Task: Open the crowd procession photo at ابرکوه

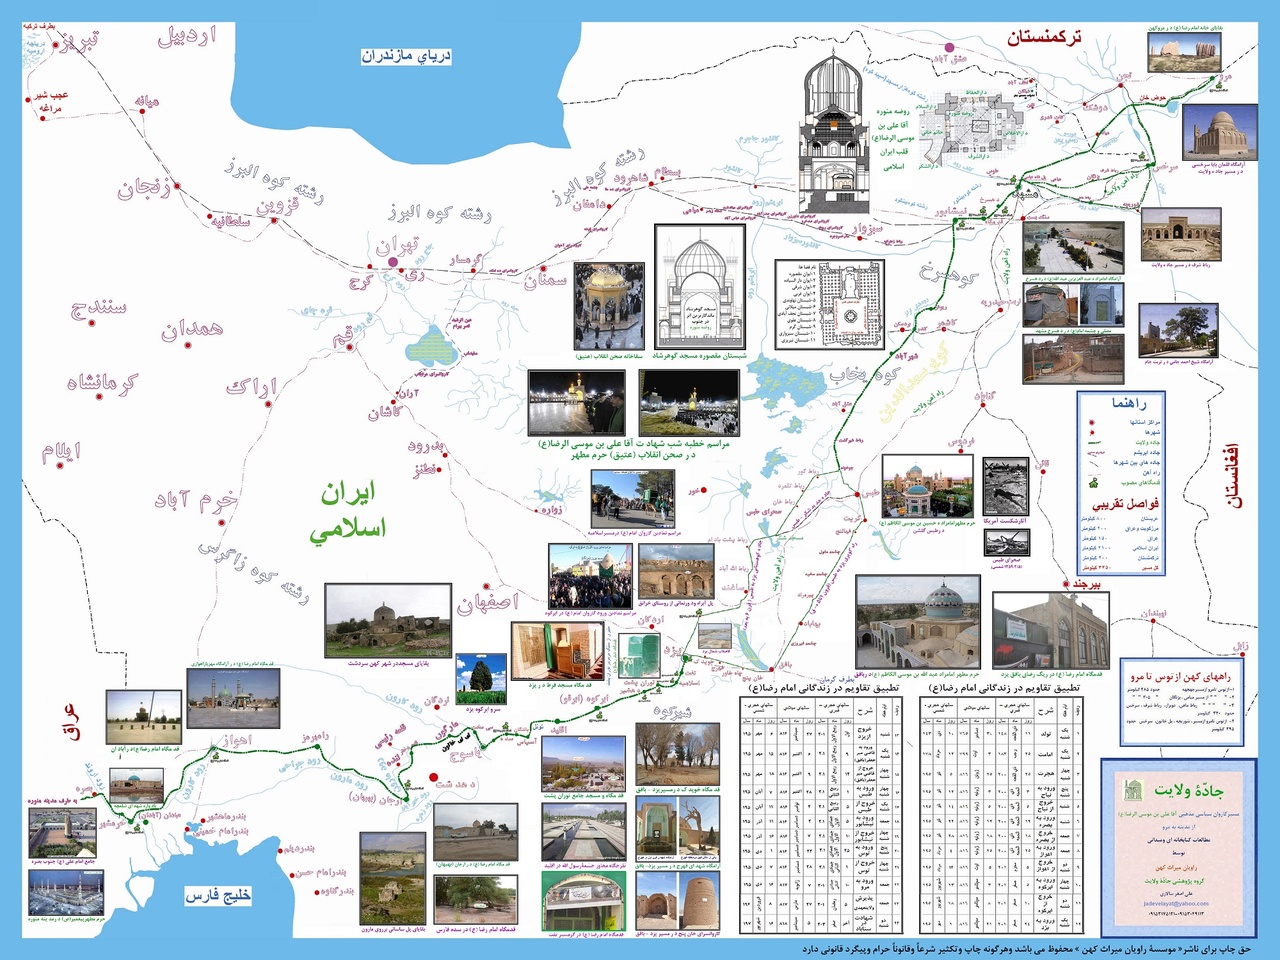Action: coord(590,576)
